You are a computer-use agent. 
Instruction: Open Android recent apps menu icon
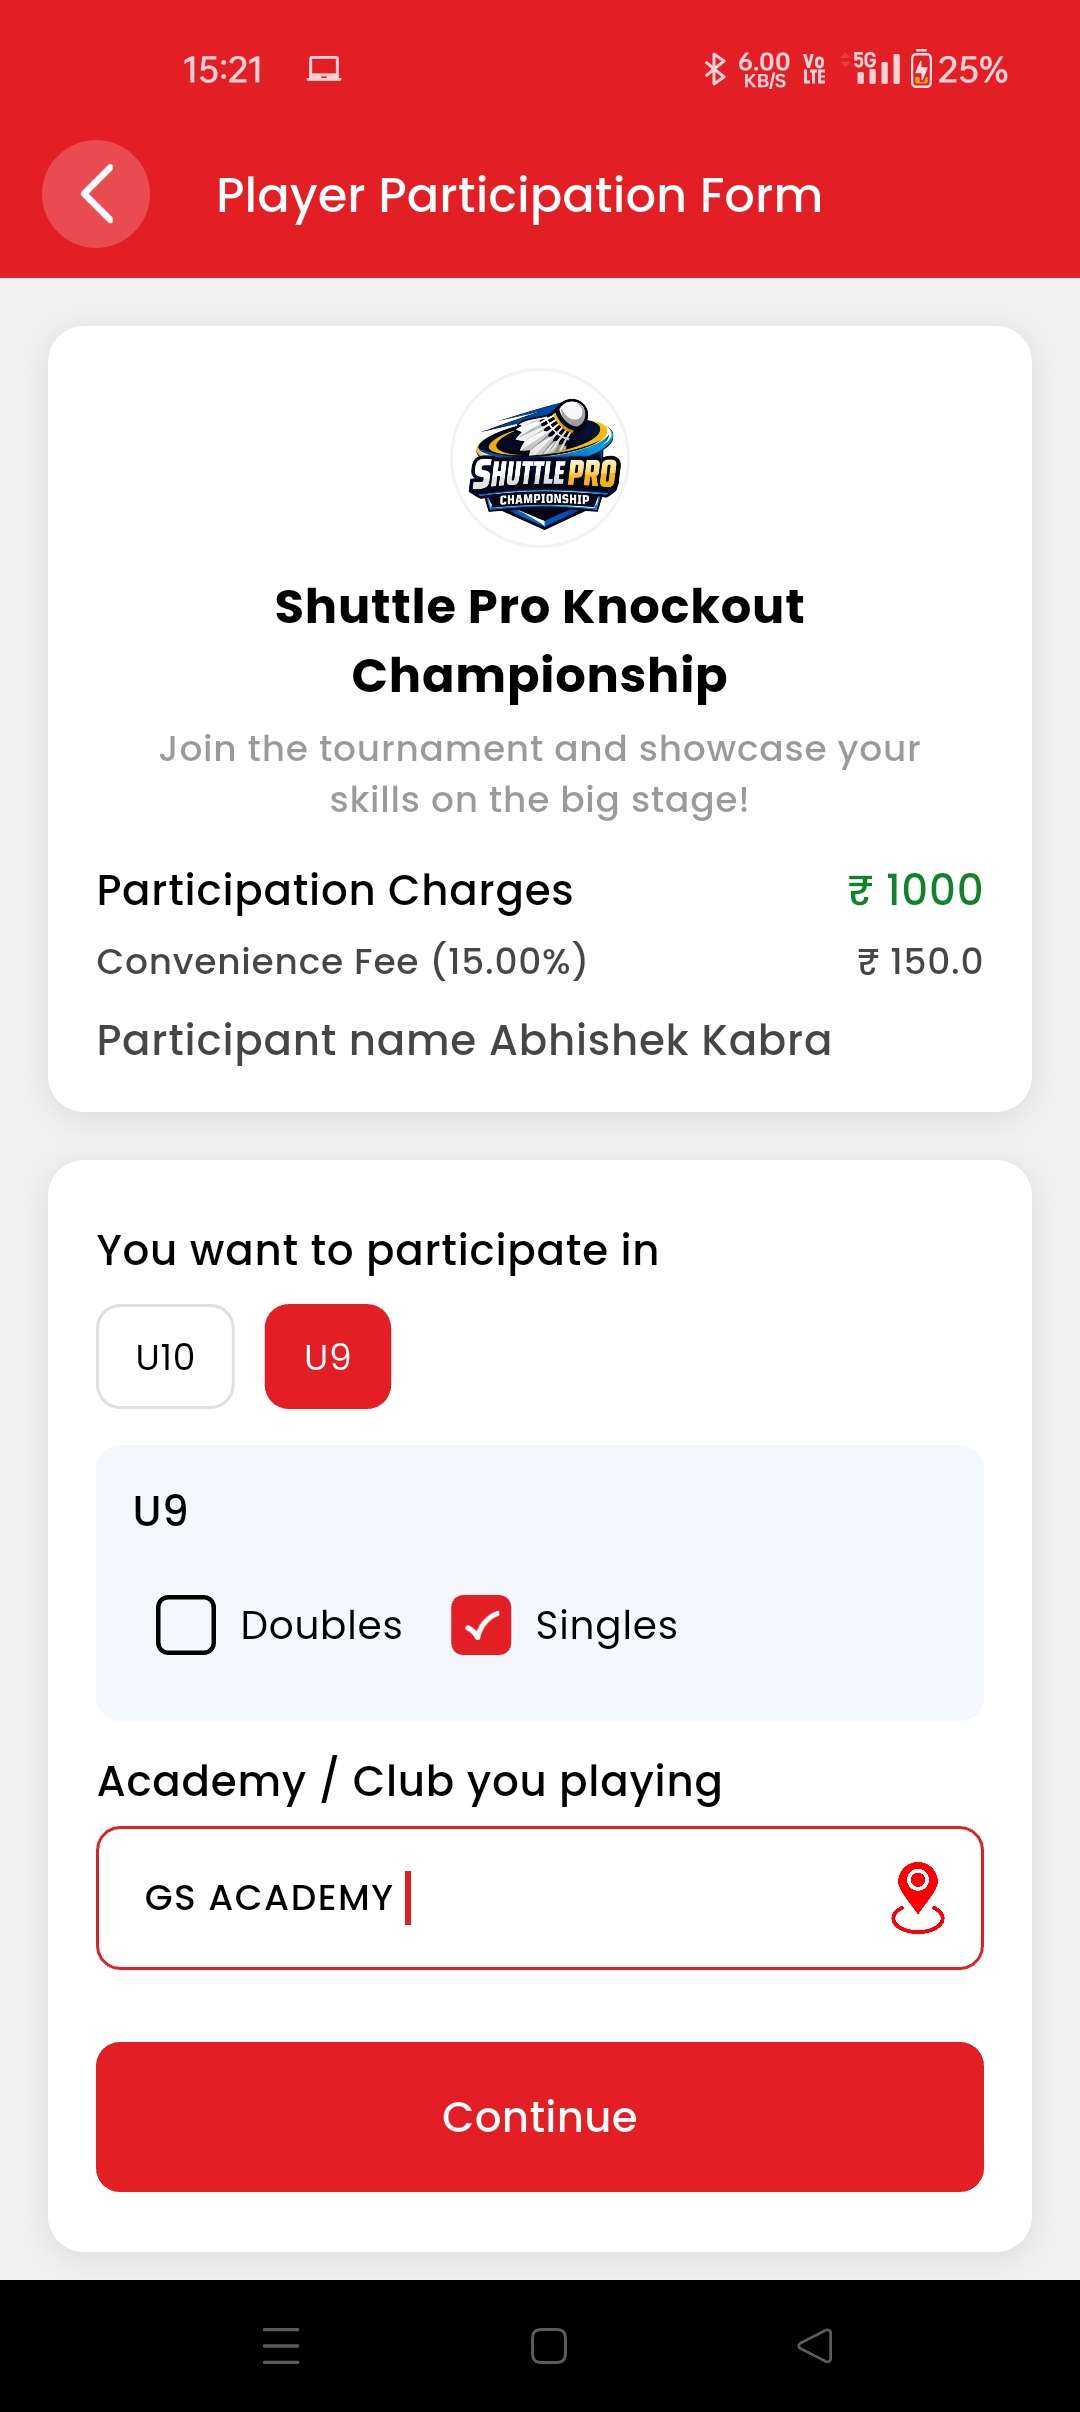pos(281,2345)
